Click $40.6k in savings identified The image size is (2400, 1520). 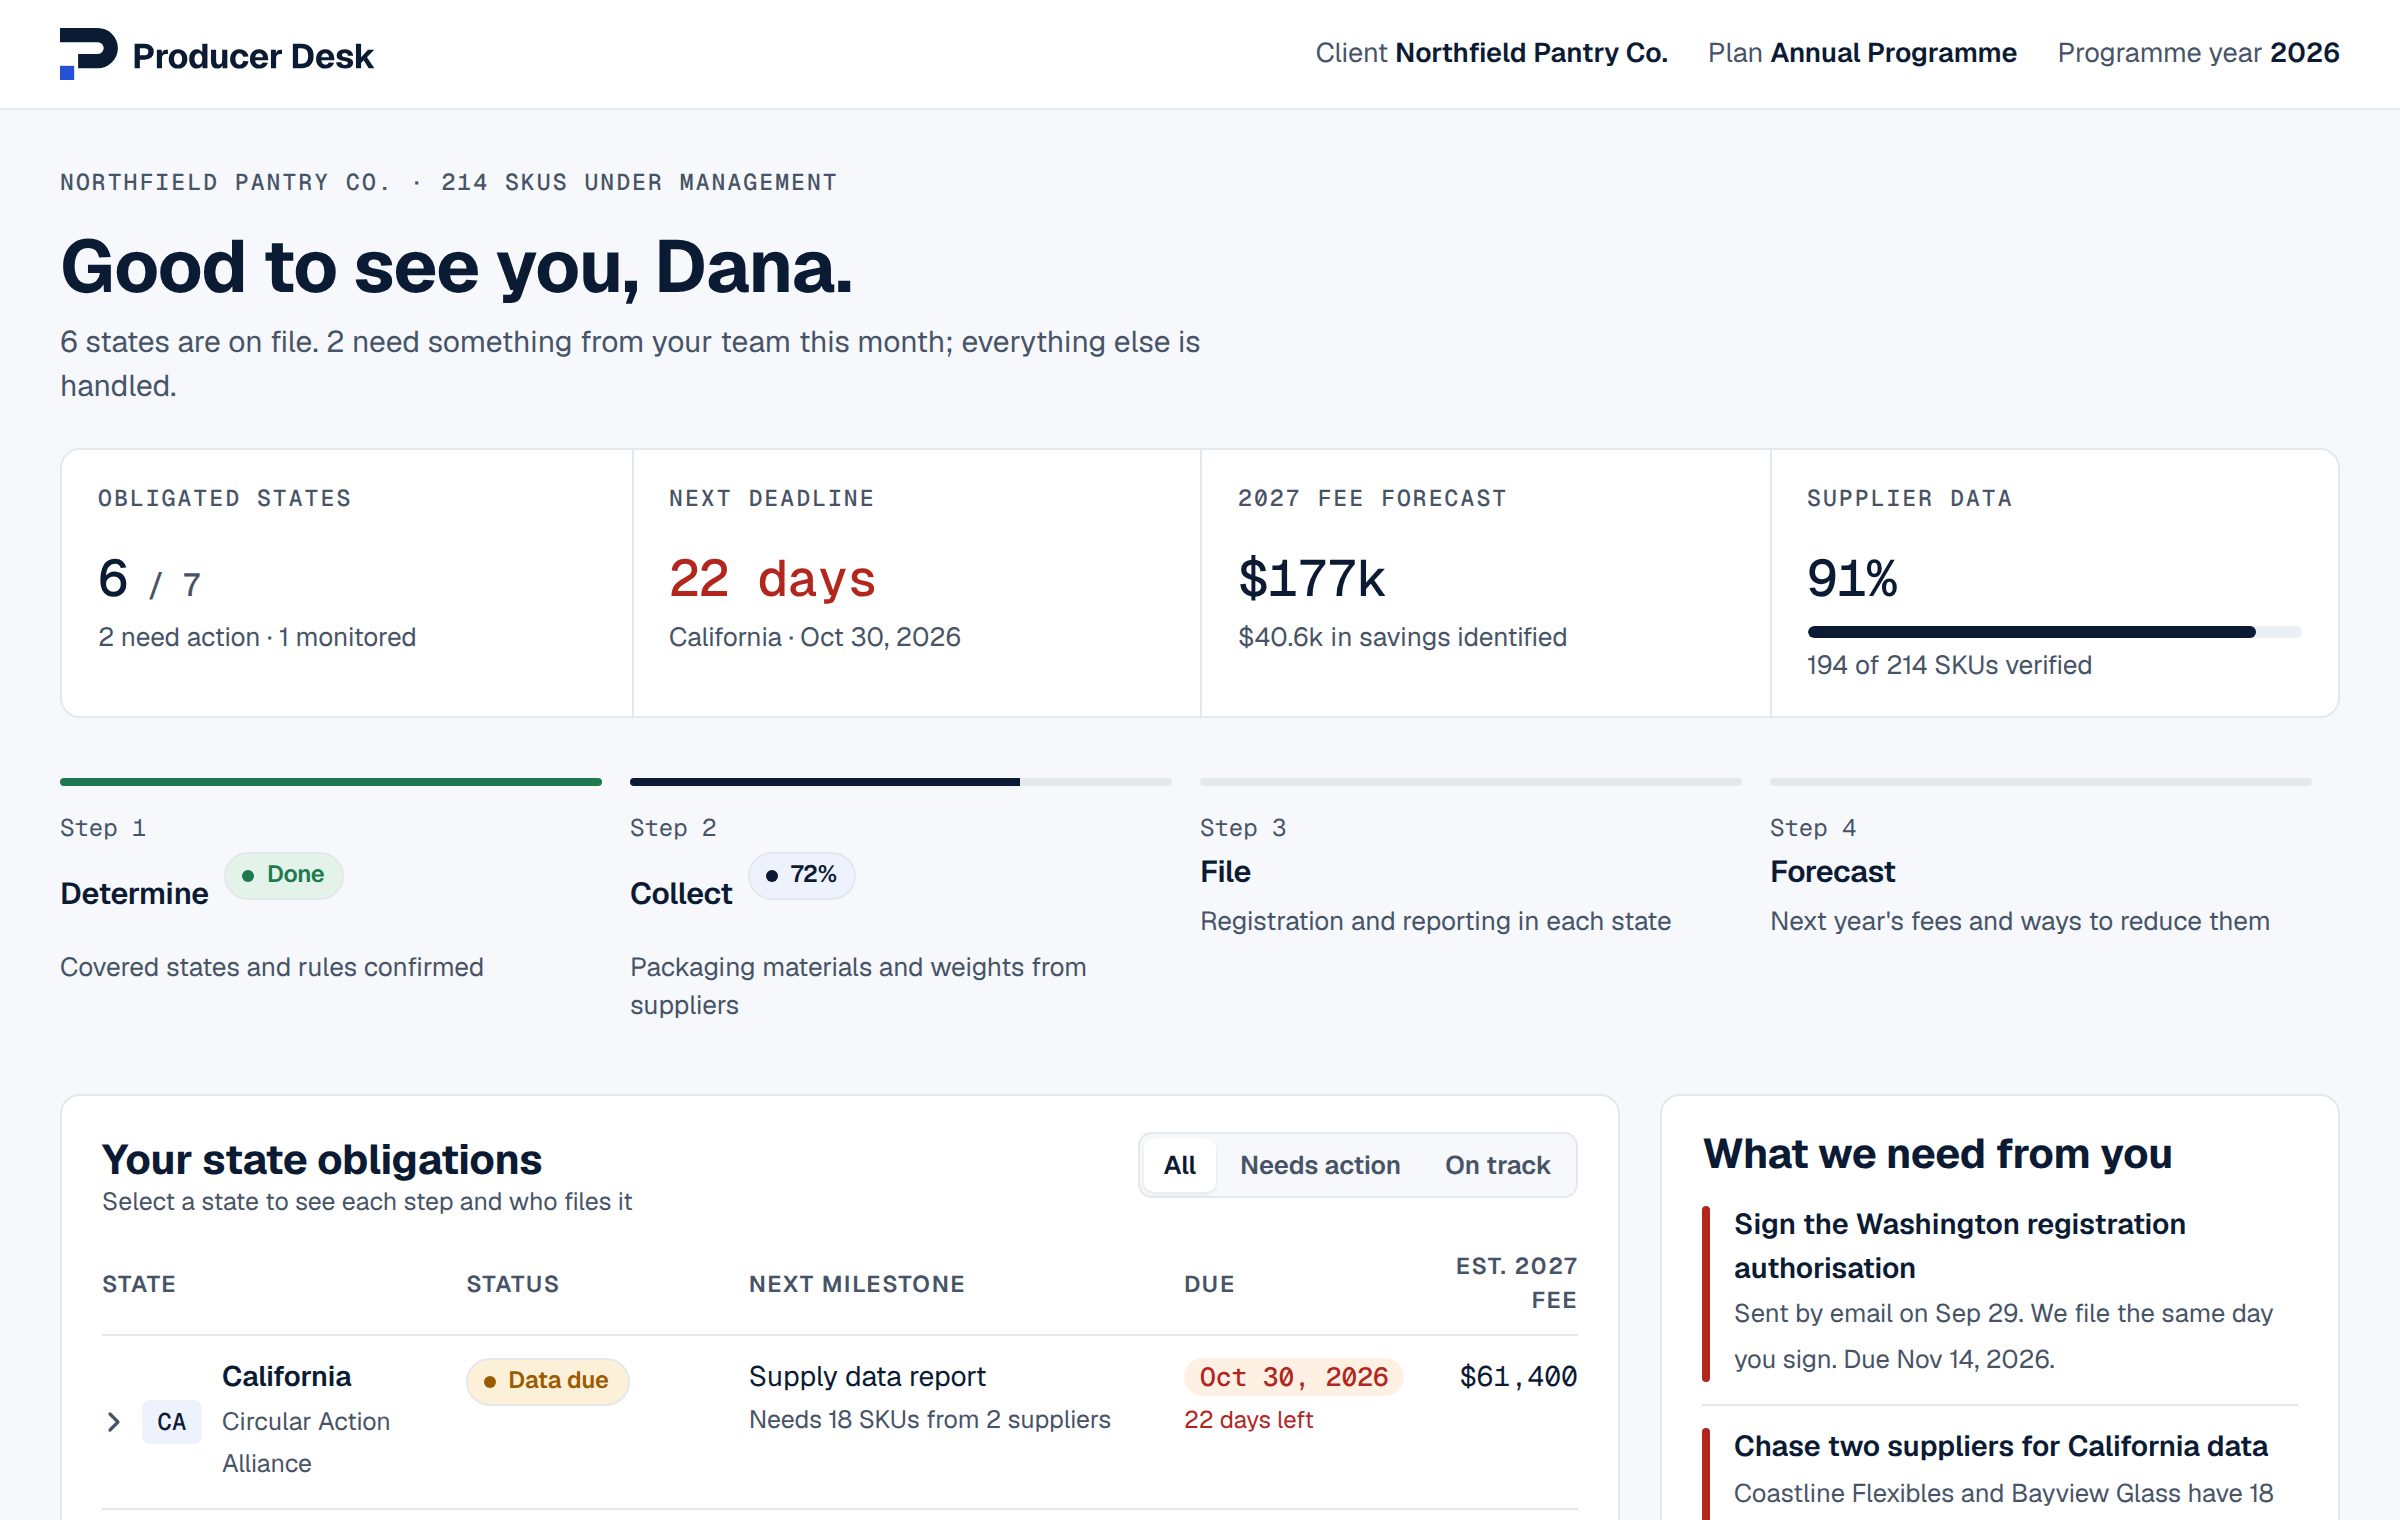(1402, 637)
